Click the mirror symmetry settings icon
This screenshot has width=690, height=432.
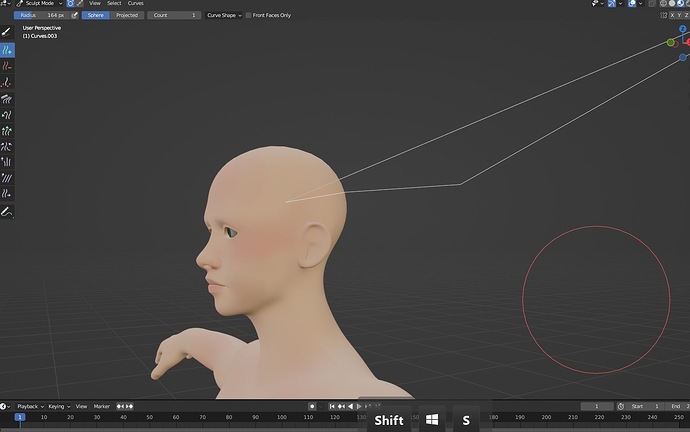click(664, 15)
